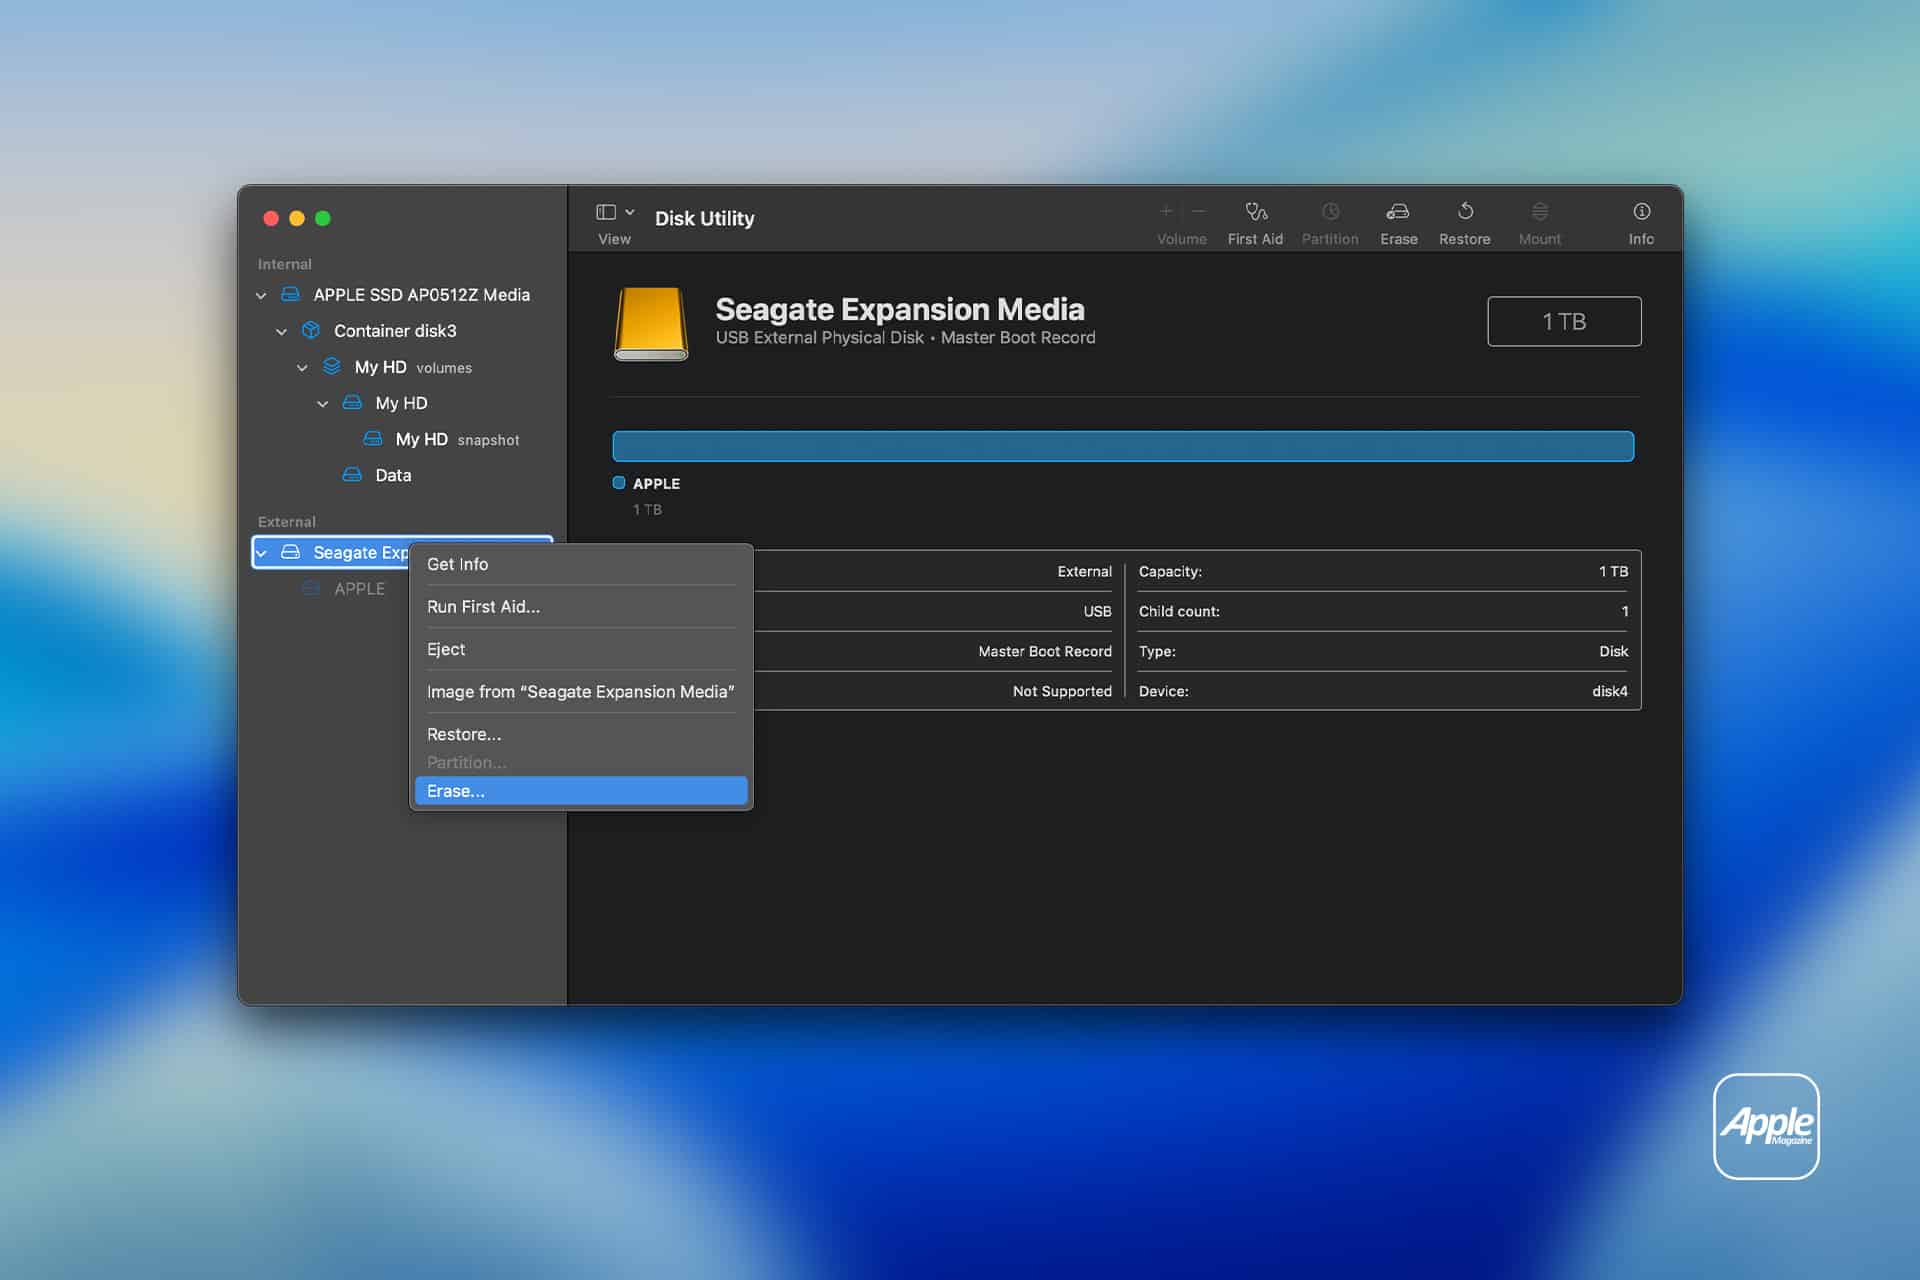Choose Image from "Seagate Expansion Media"
This screenshot has width=1920, height=1280.
[x=581, y=692]
